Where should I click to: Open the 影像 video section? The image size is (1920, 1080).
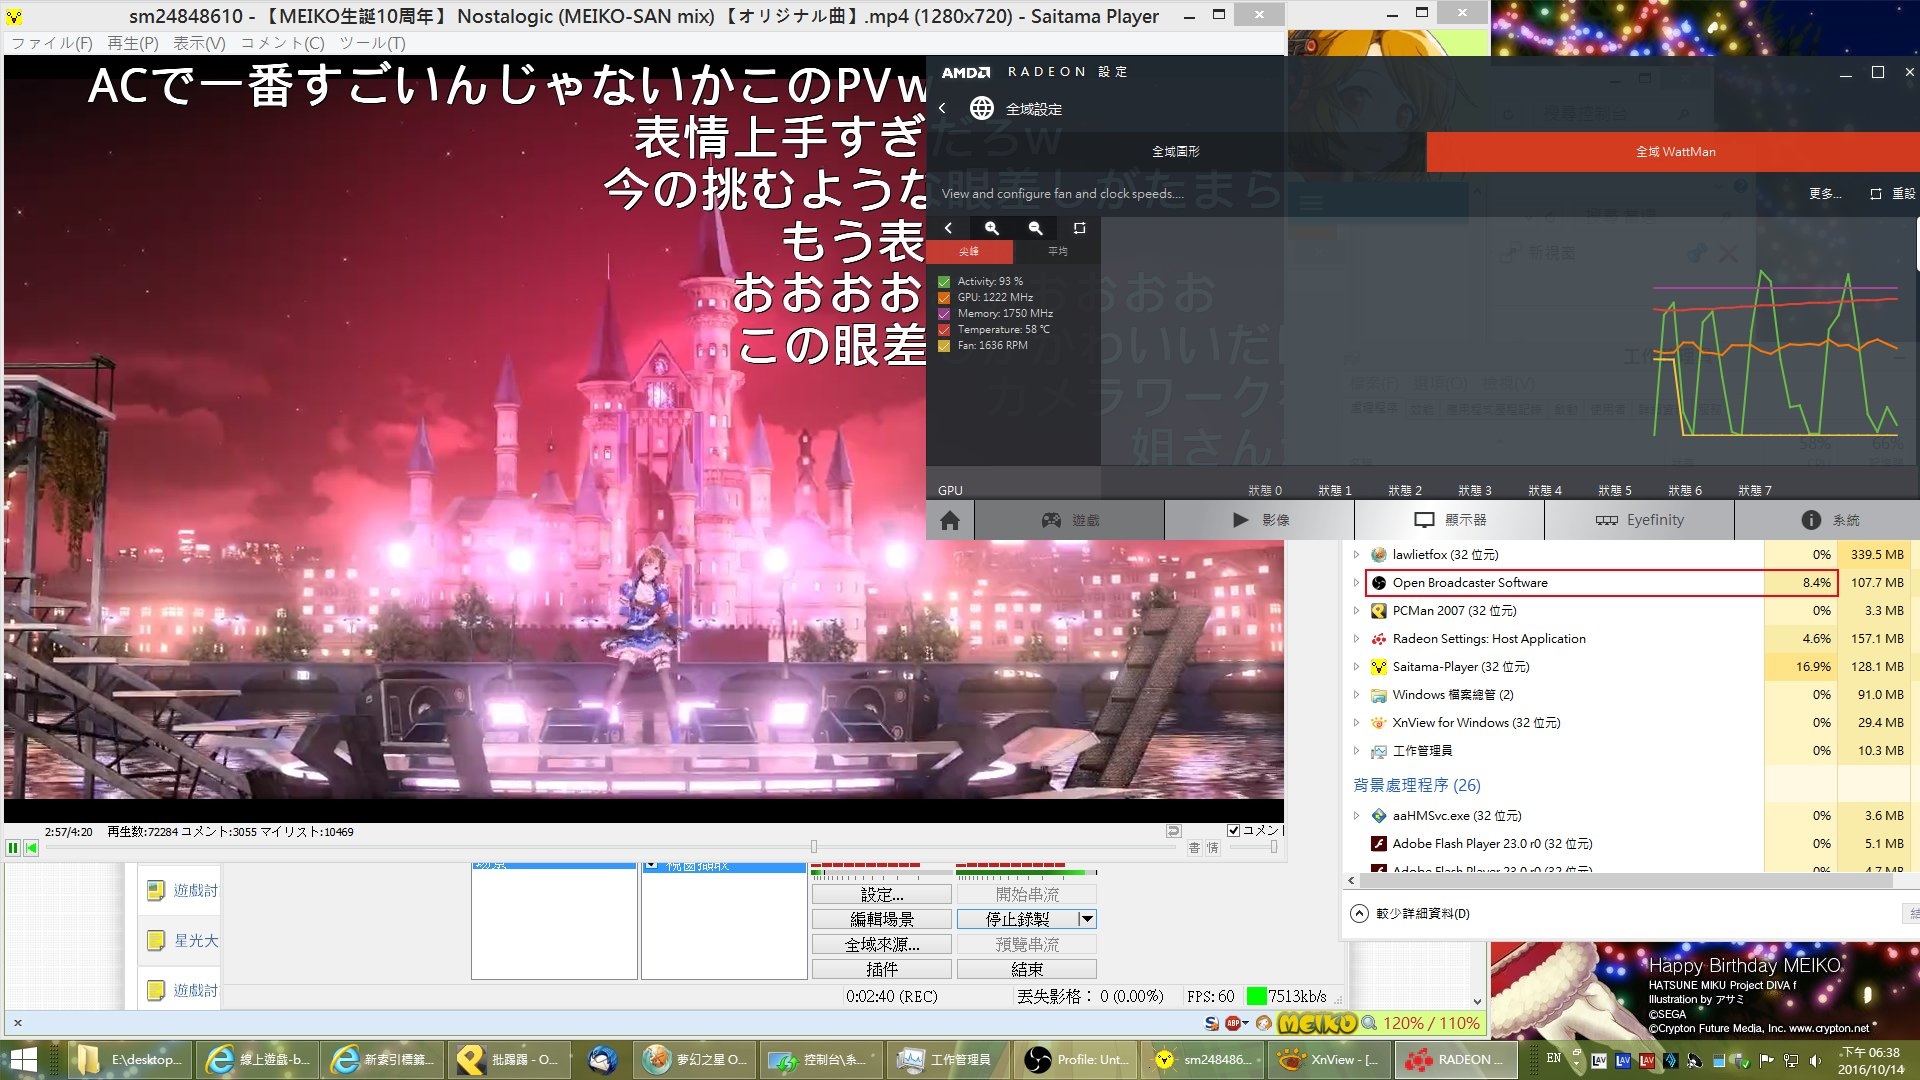[1260, 520]
